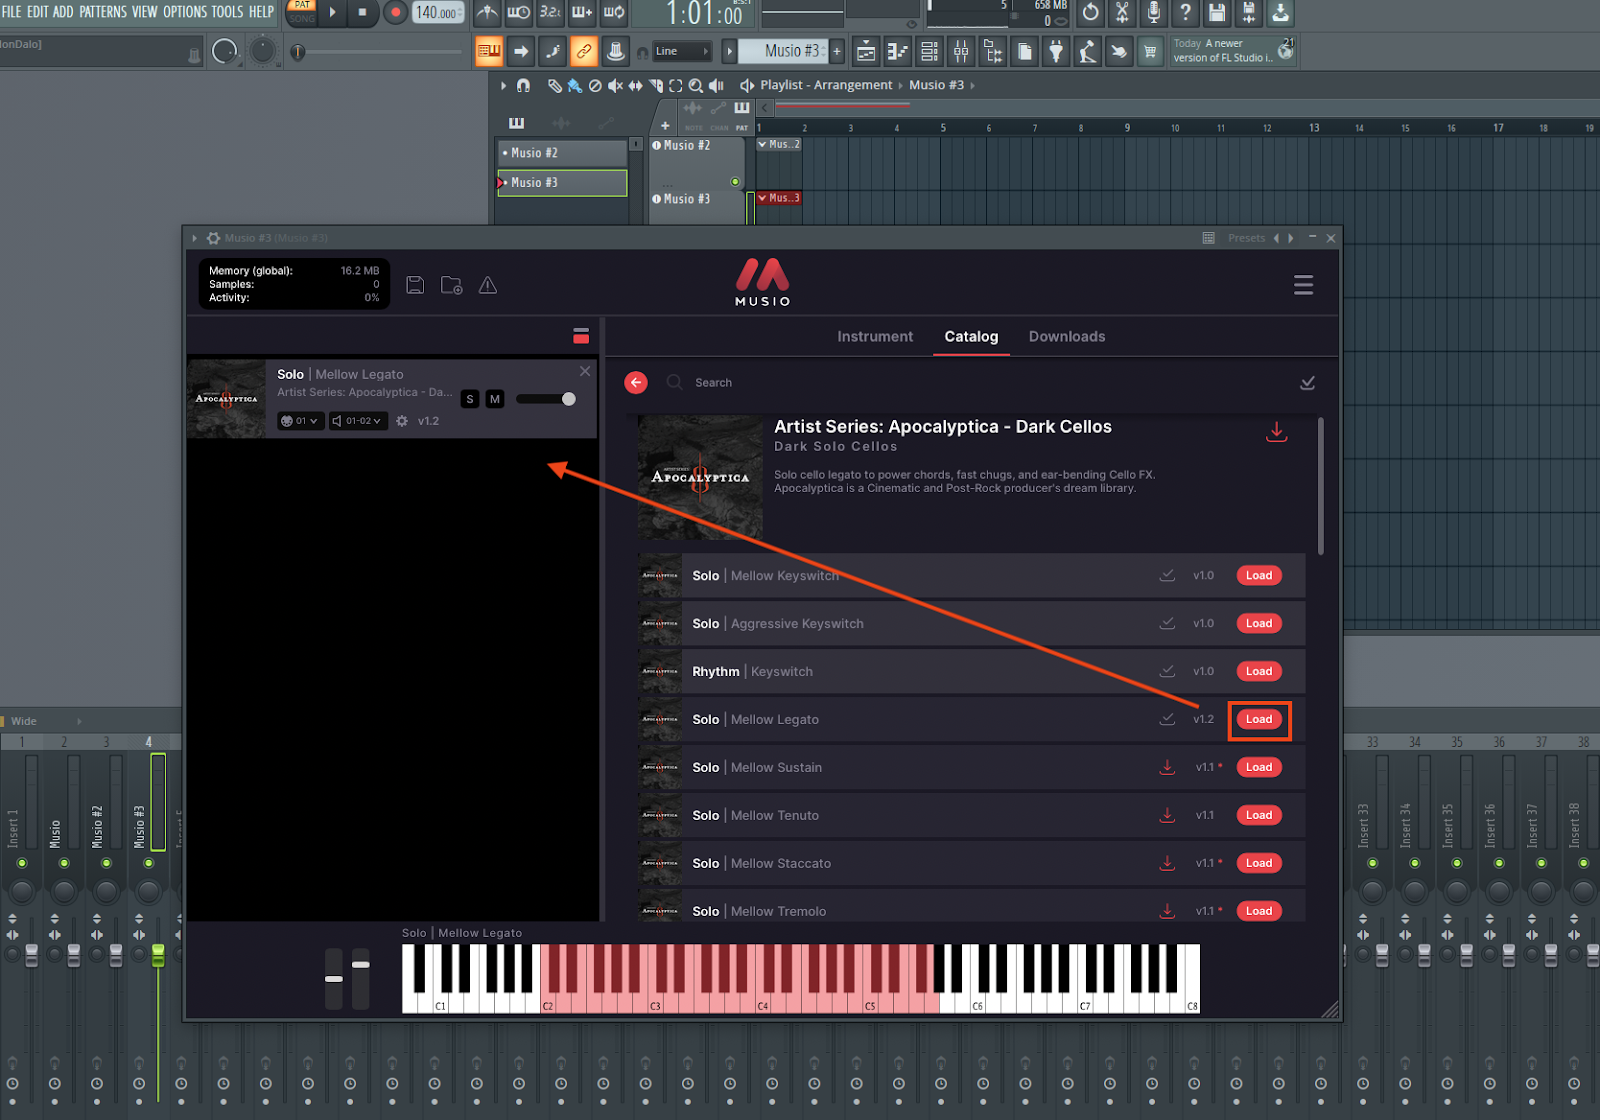
Task: Switch to the Instrument tab in Musio
Action: [x=875, y=337]
